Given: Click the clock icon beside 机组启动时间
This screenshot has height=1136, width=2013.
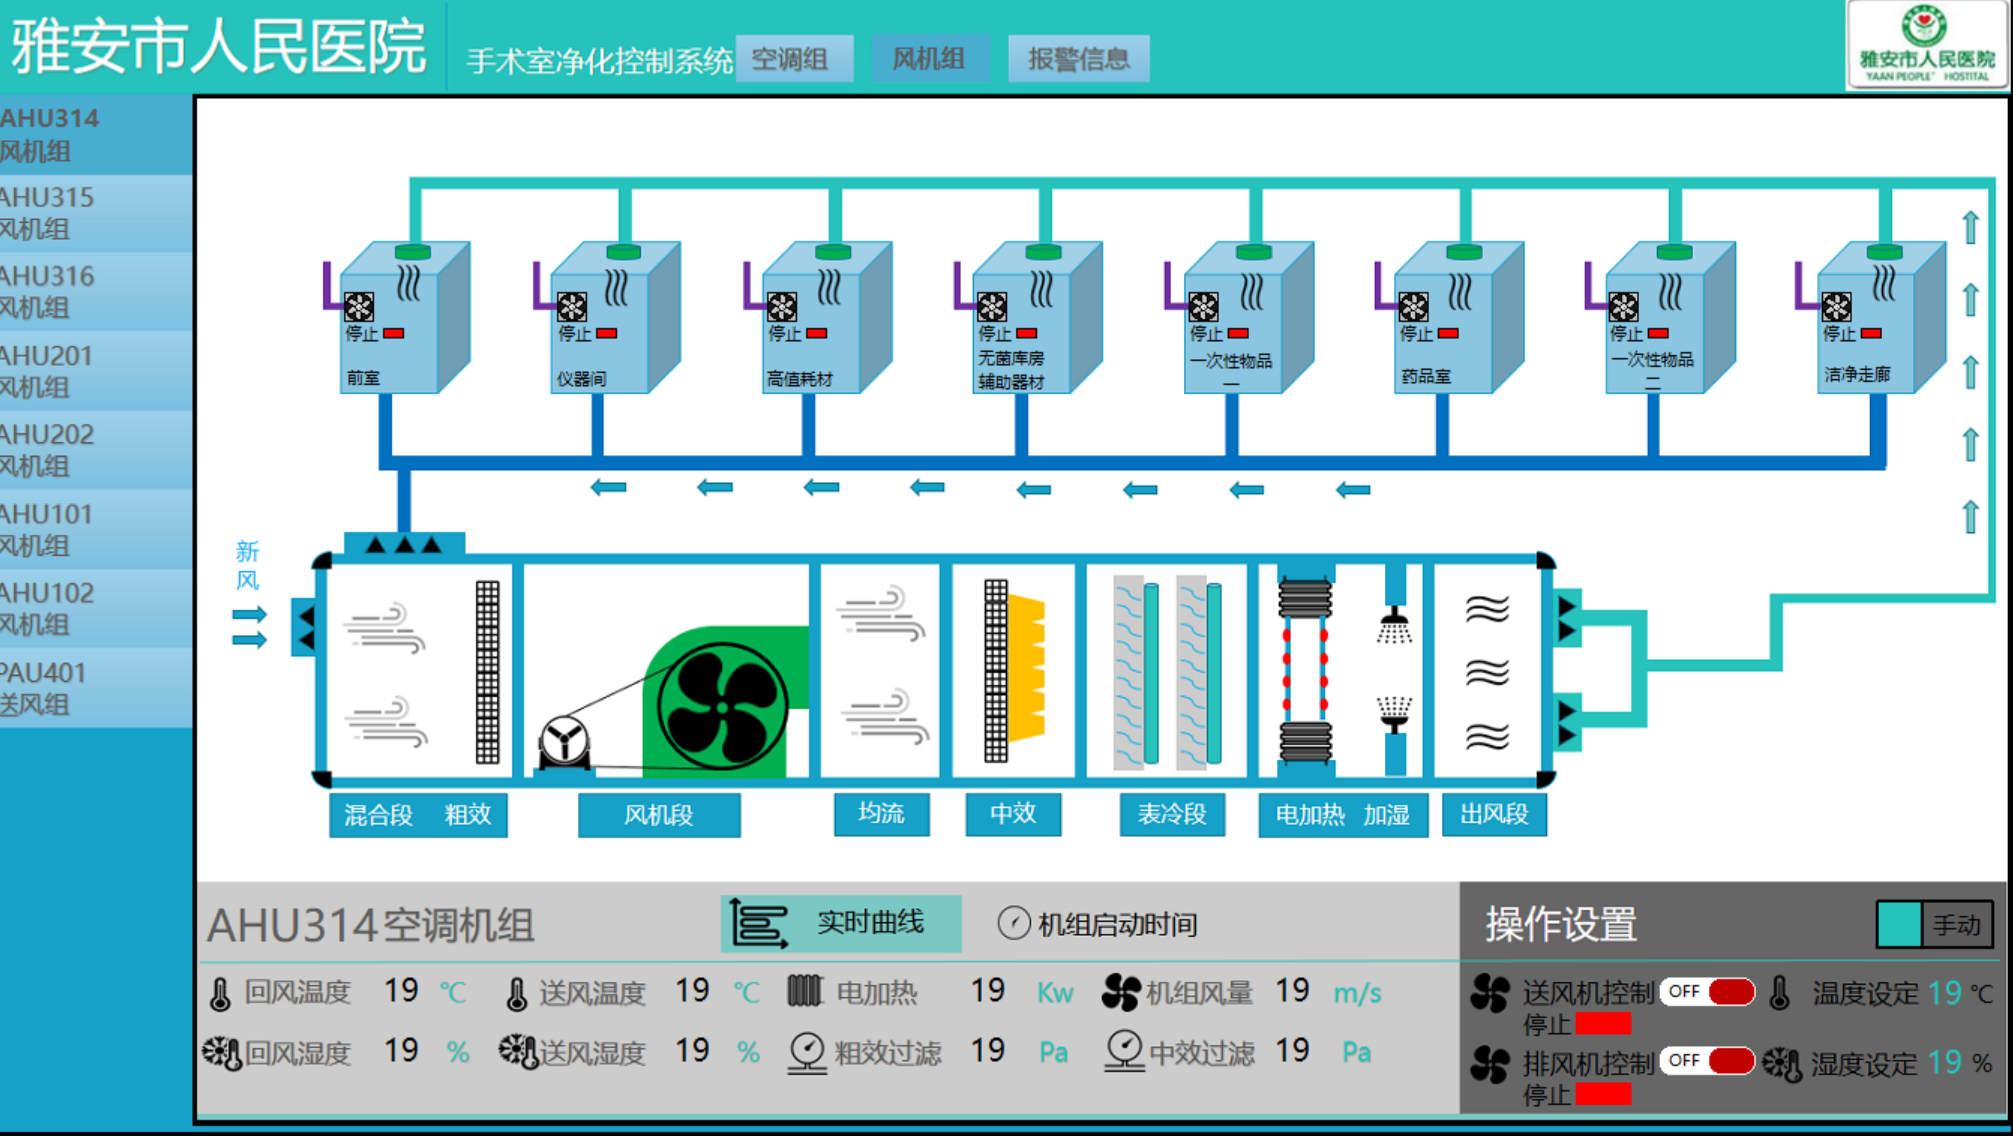Looking at the screenshot, I should pos(1013,923).
